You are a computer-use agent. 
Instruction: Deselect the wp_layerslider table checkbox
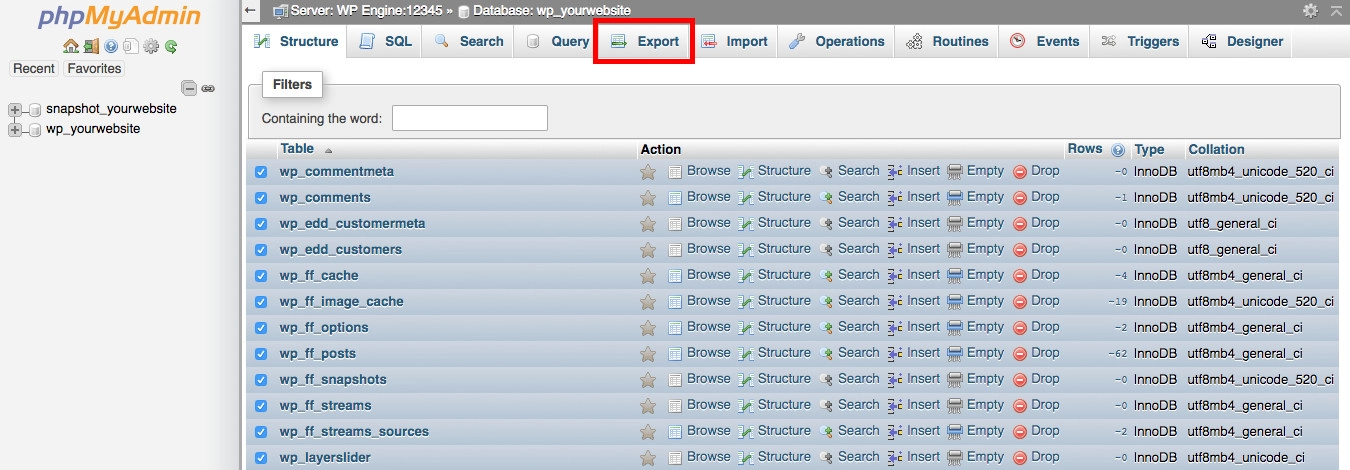(261, 458)
